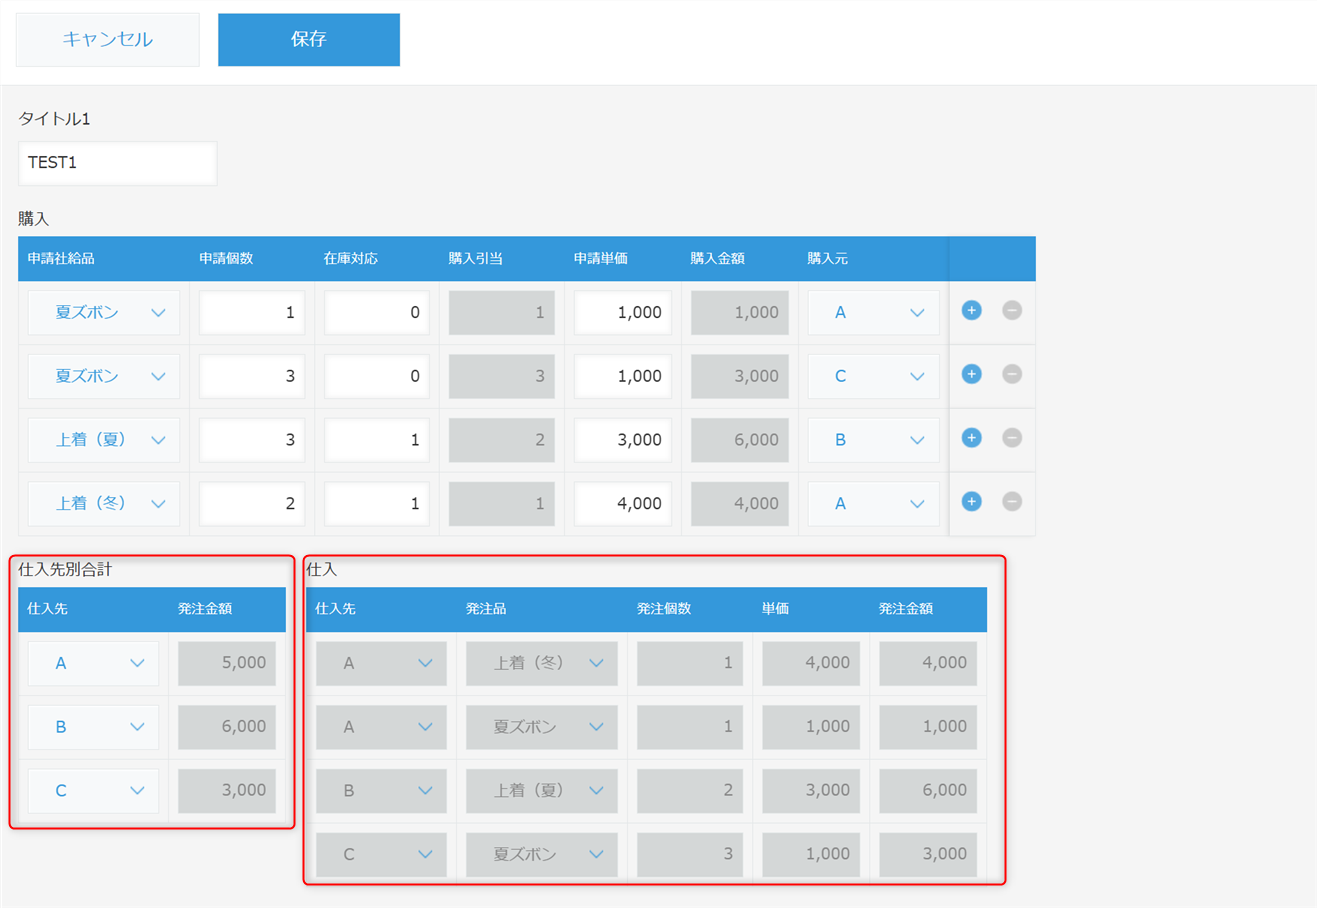The height and width of the screenshot is (908, 1317).
Task: Expand the 上着（冬） item dropdown in 購入 table
Action: [x=104, y=504]
